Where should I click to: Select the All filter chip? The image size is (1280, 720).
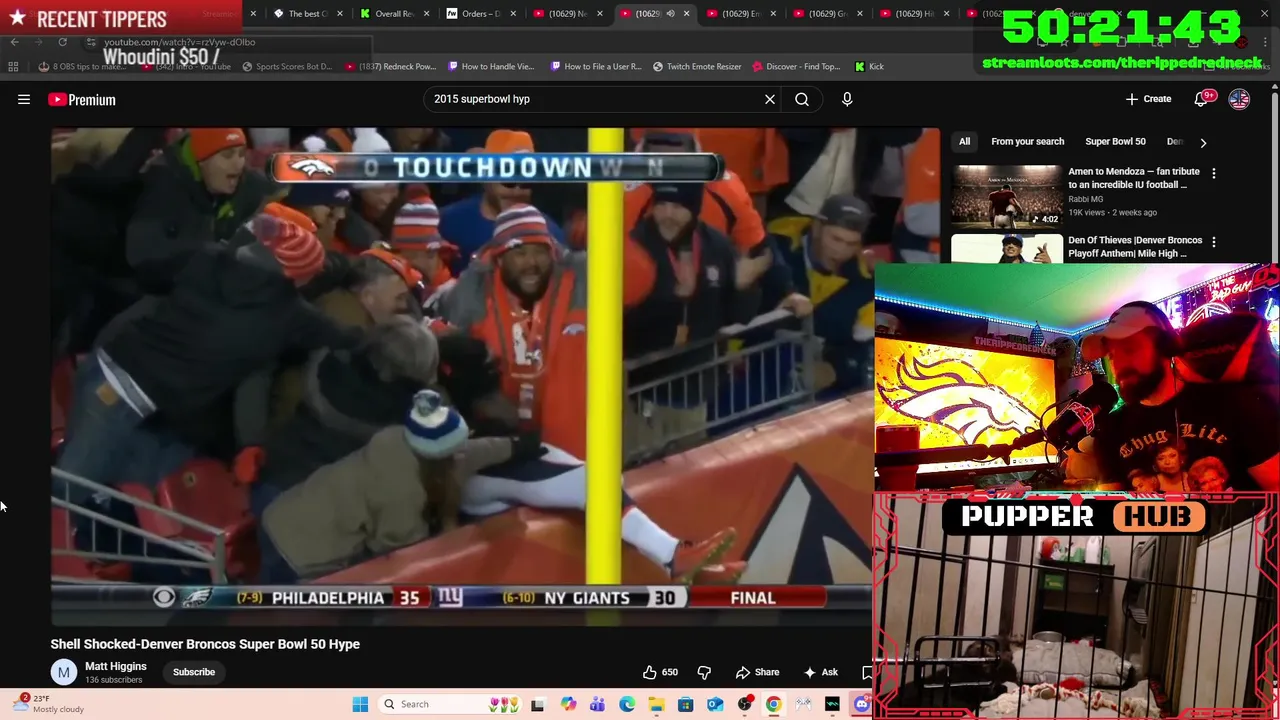(x=964, y=142)
